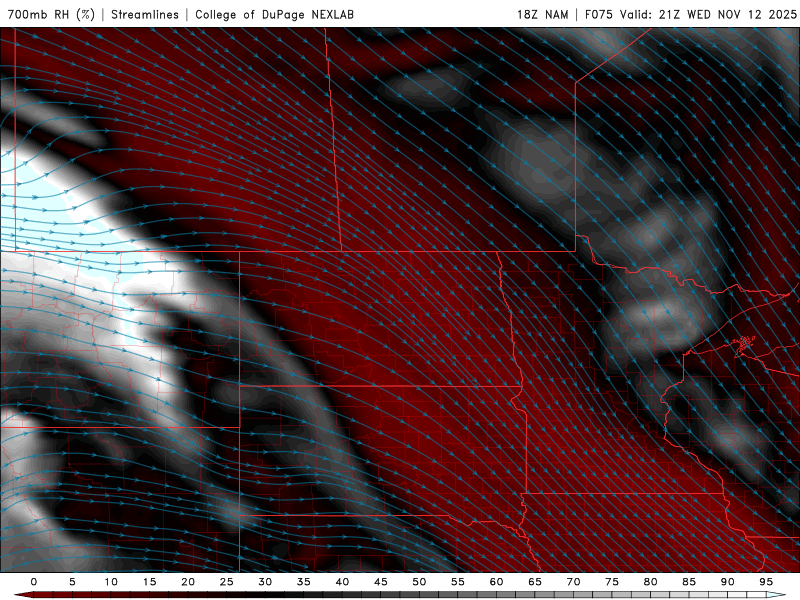Click the 90 value on colorbar
Viewport: 800px width, 600px height.
727,582
